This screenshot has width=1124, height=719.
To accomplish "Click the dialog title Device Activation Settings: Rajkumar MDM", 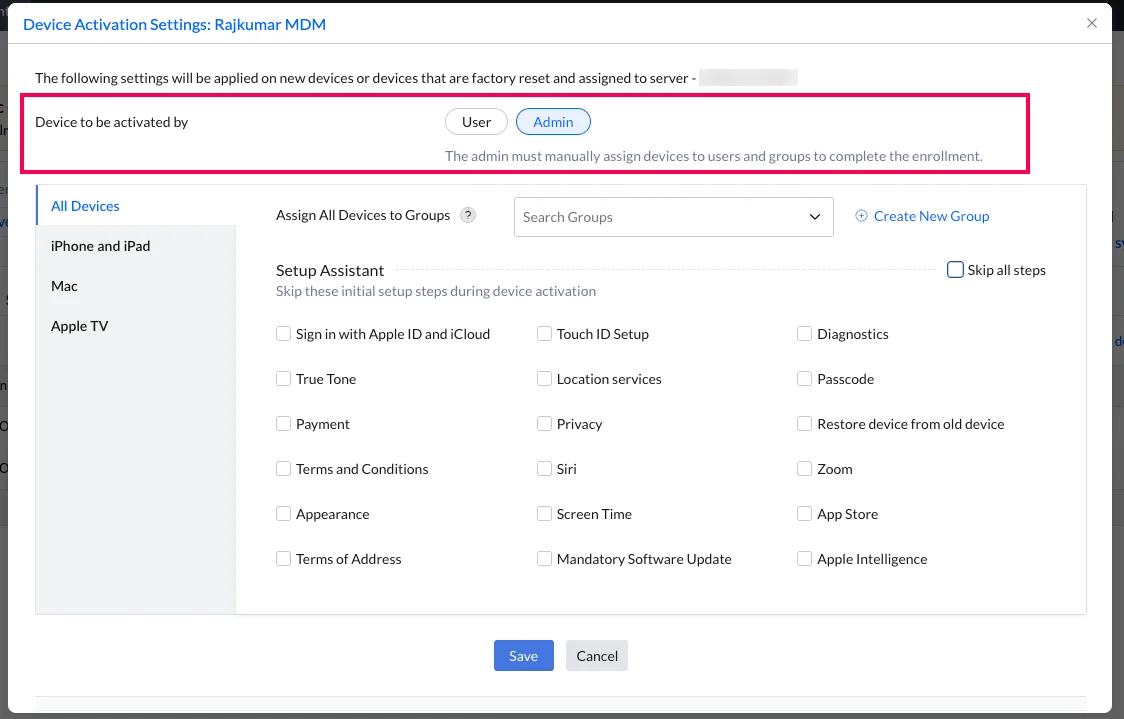I will [174, 24].
